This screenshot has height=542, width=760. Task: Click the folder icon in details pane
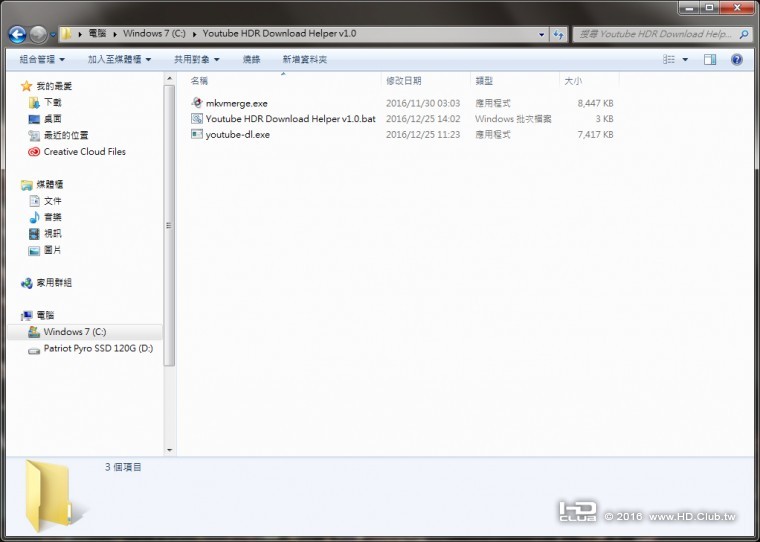[51, 495]
